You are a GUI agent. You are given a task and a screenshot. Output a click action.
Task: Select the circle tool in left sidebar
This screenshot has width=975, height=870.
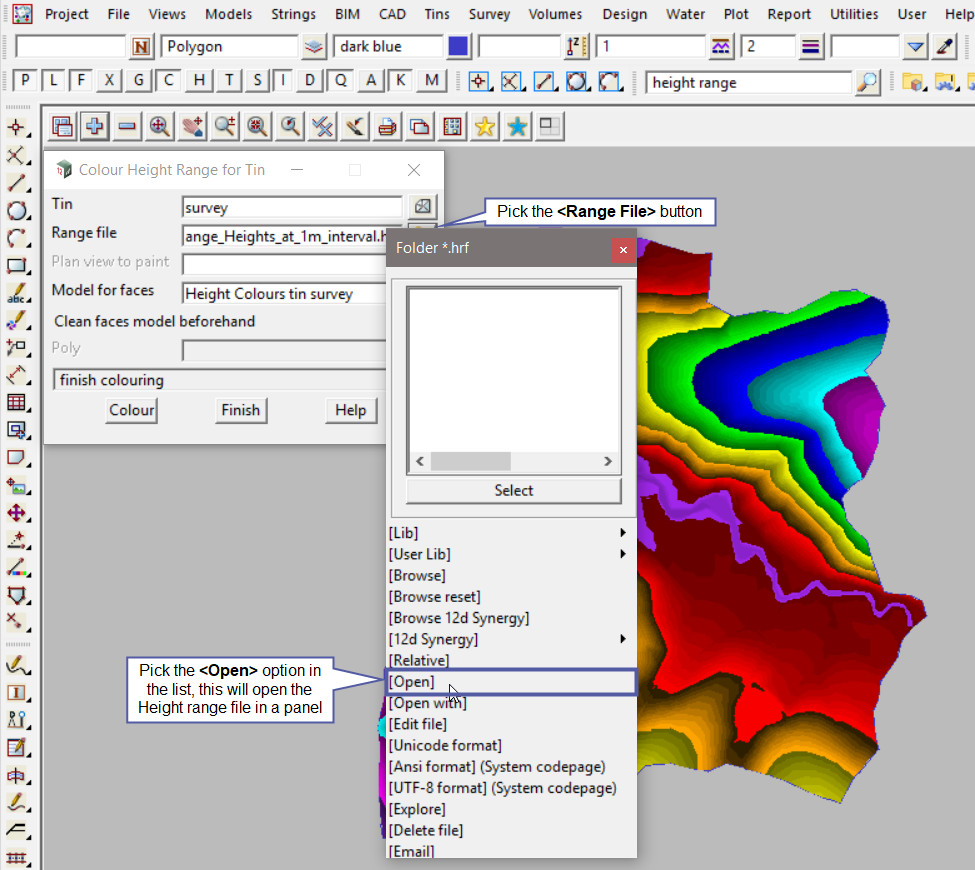[x=17, y=210]
